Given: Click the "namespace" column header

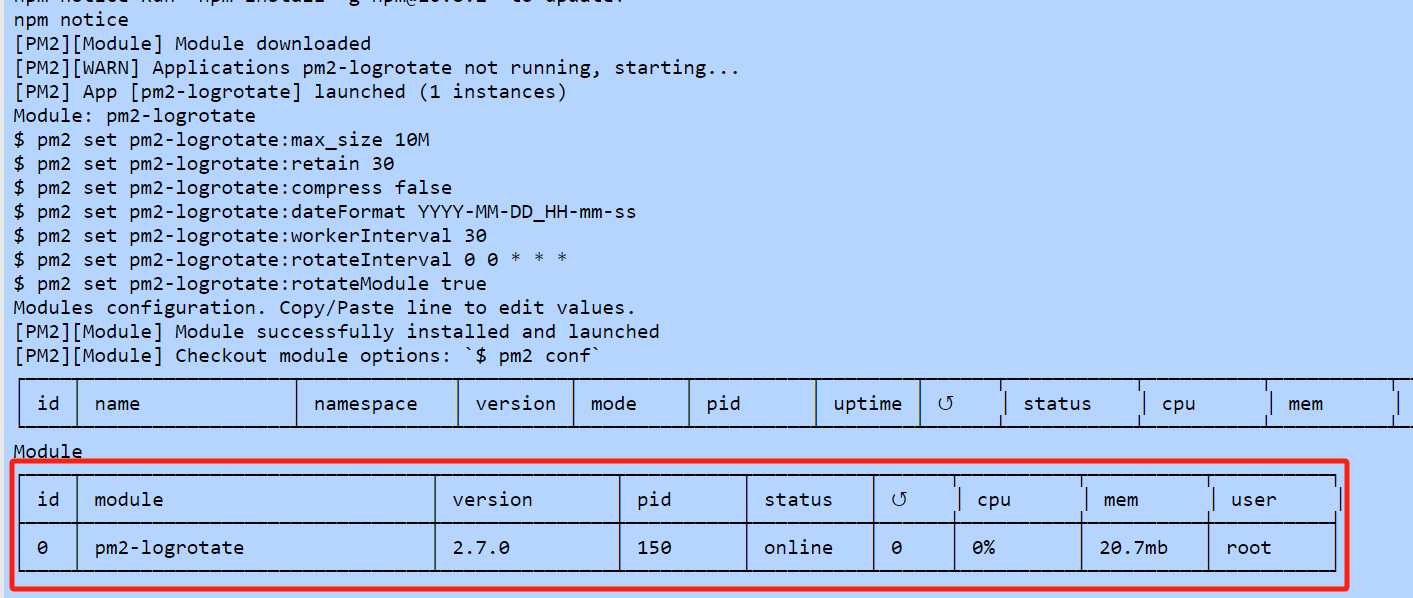Looking at the screenshot, I should pos(365,404).
